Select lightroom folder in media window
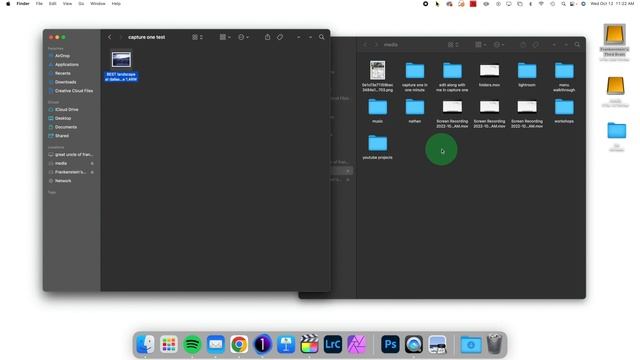Image resolution: width=640 pixels, height=360 pixels. tap(527, 71)
